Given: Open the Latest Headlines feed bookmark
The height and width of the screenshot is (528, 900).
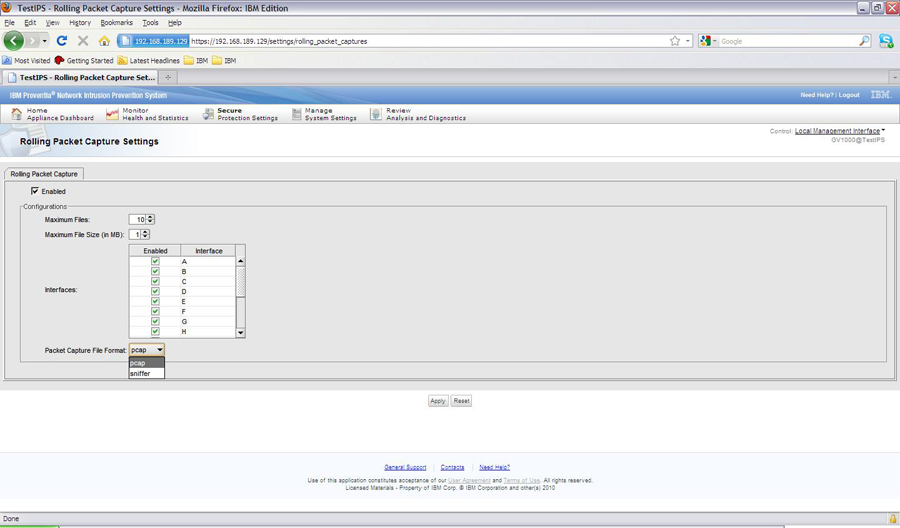Looking at the screenshot, I should [x=149, y=60].
